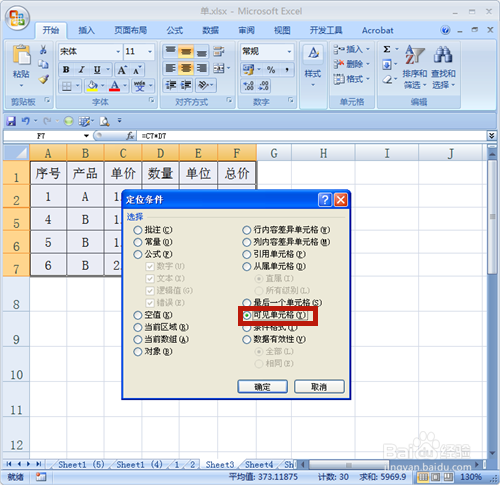The height and width of the screenshot is (485, 500).
Task: Open the font size 11 dropdown
Action: coord(150,51)
